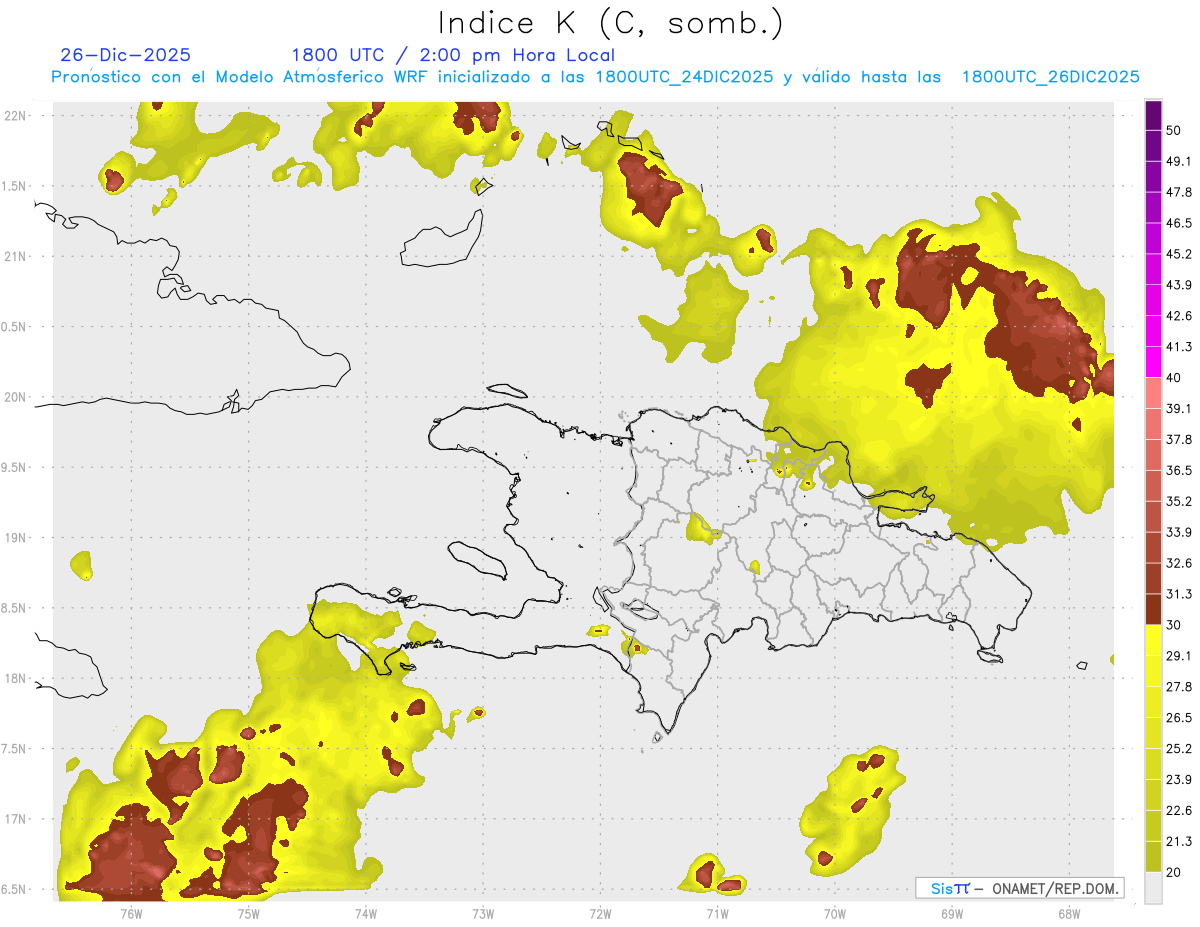Click the '40' value on the color scale
This screenshot has width=1200, height=927.
pyautogui.click(x=1174, y=377)
